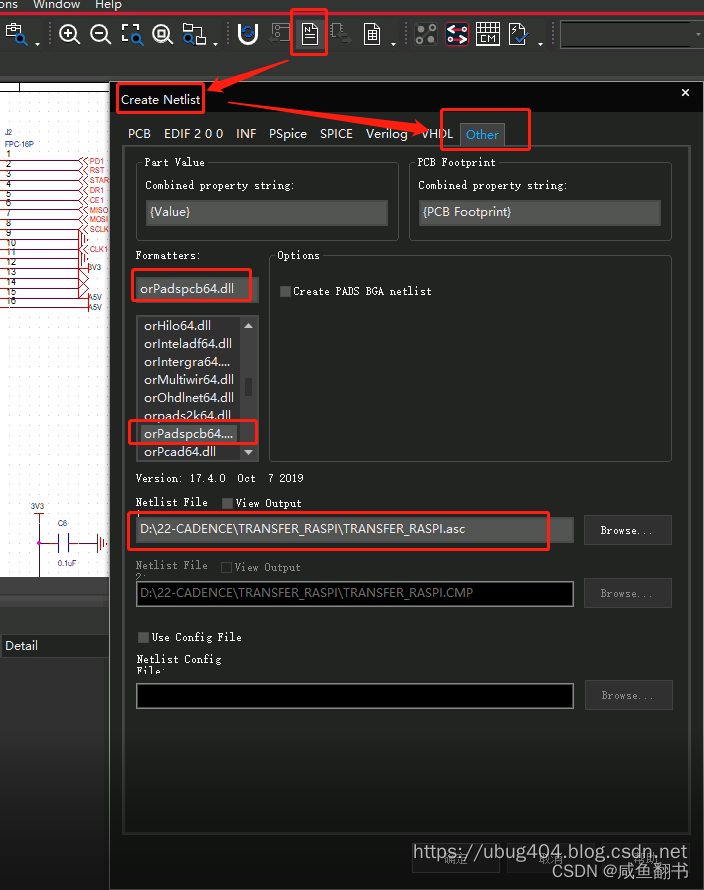Open the dropdown arrow beside Design Rules Check
This screenshot has height=890, width=704.
pos(540,44)
